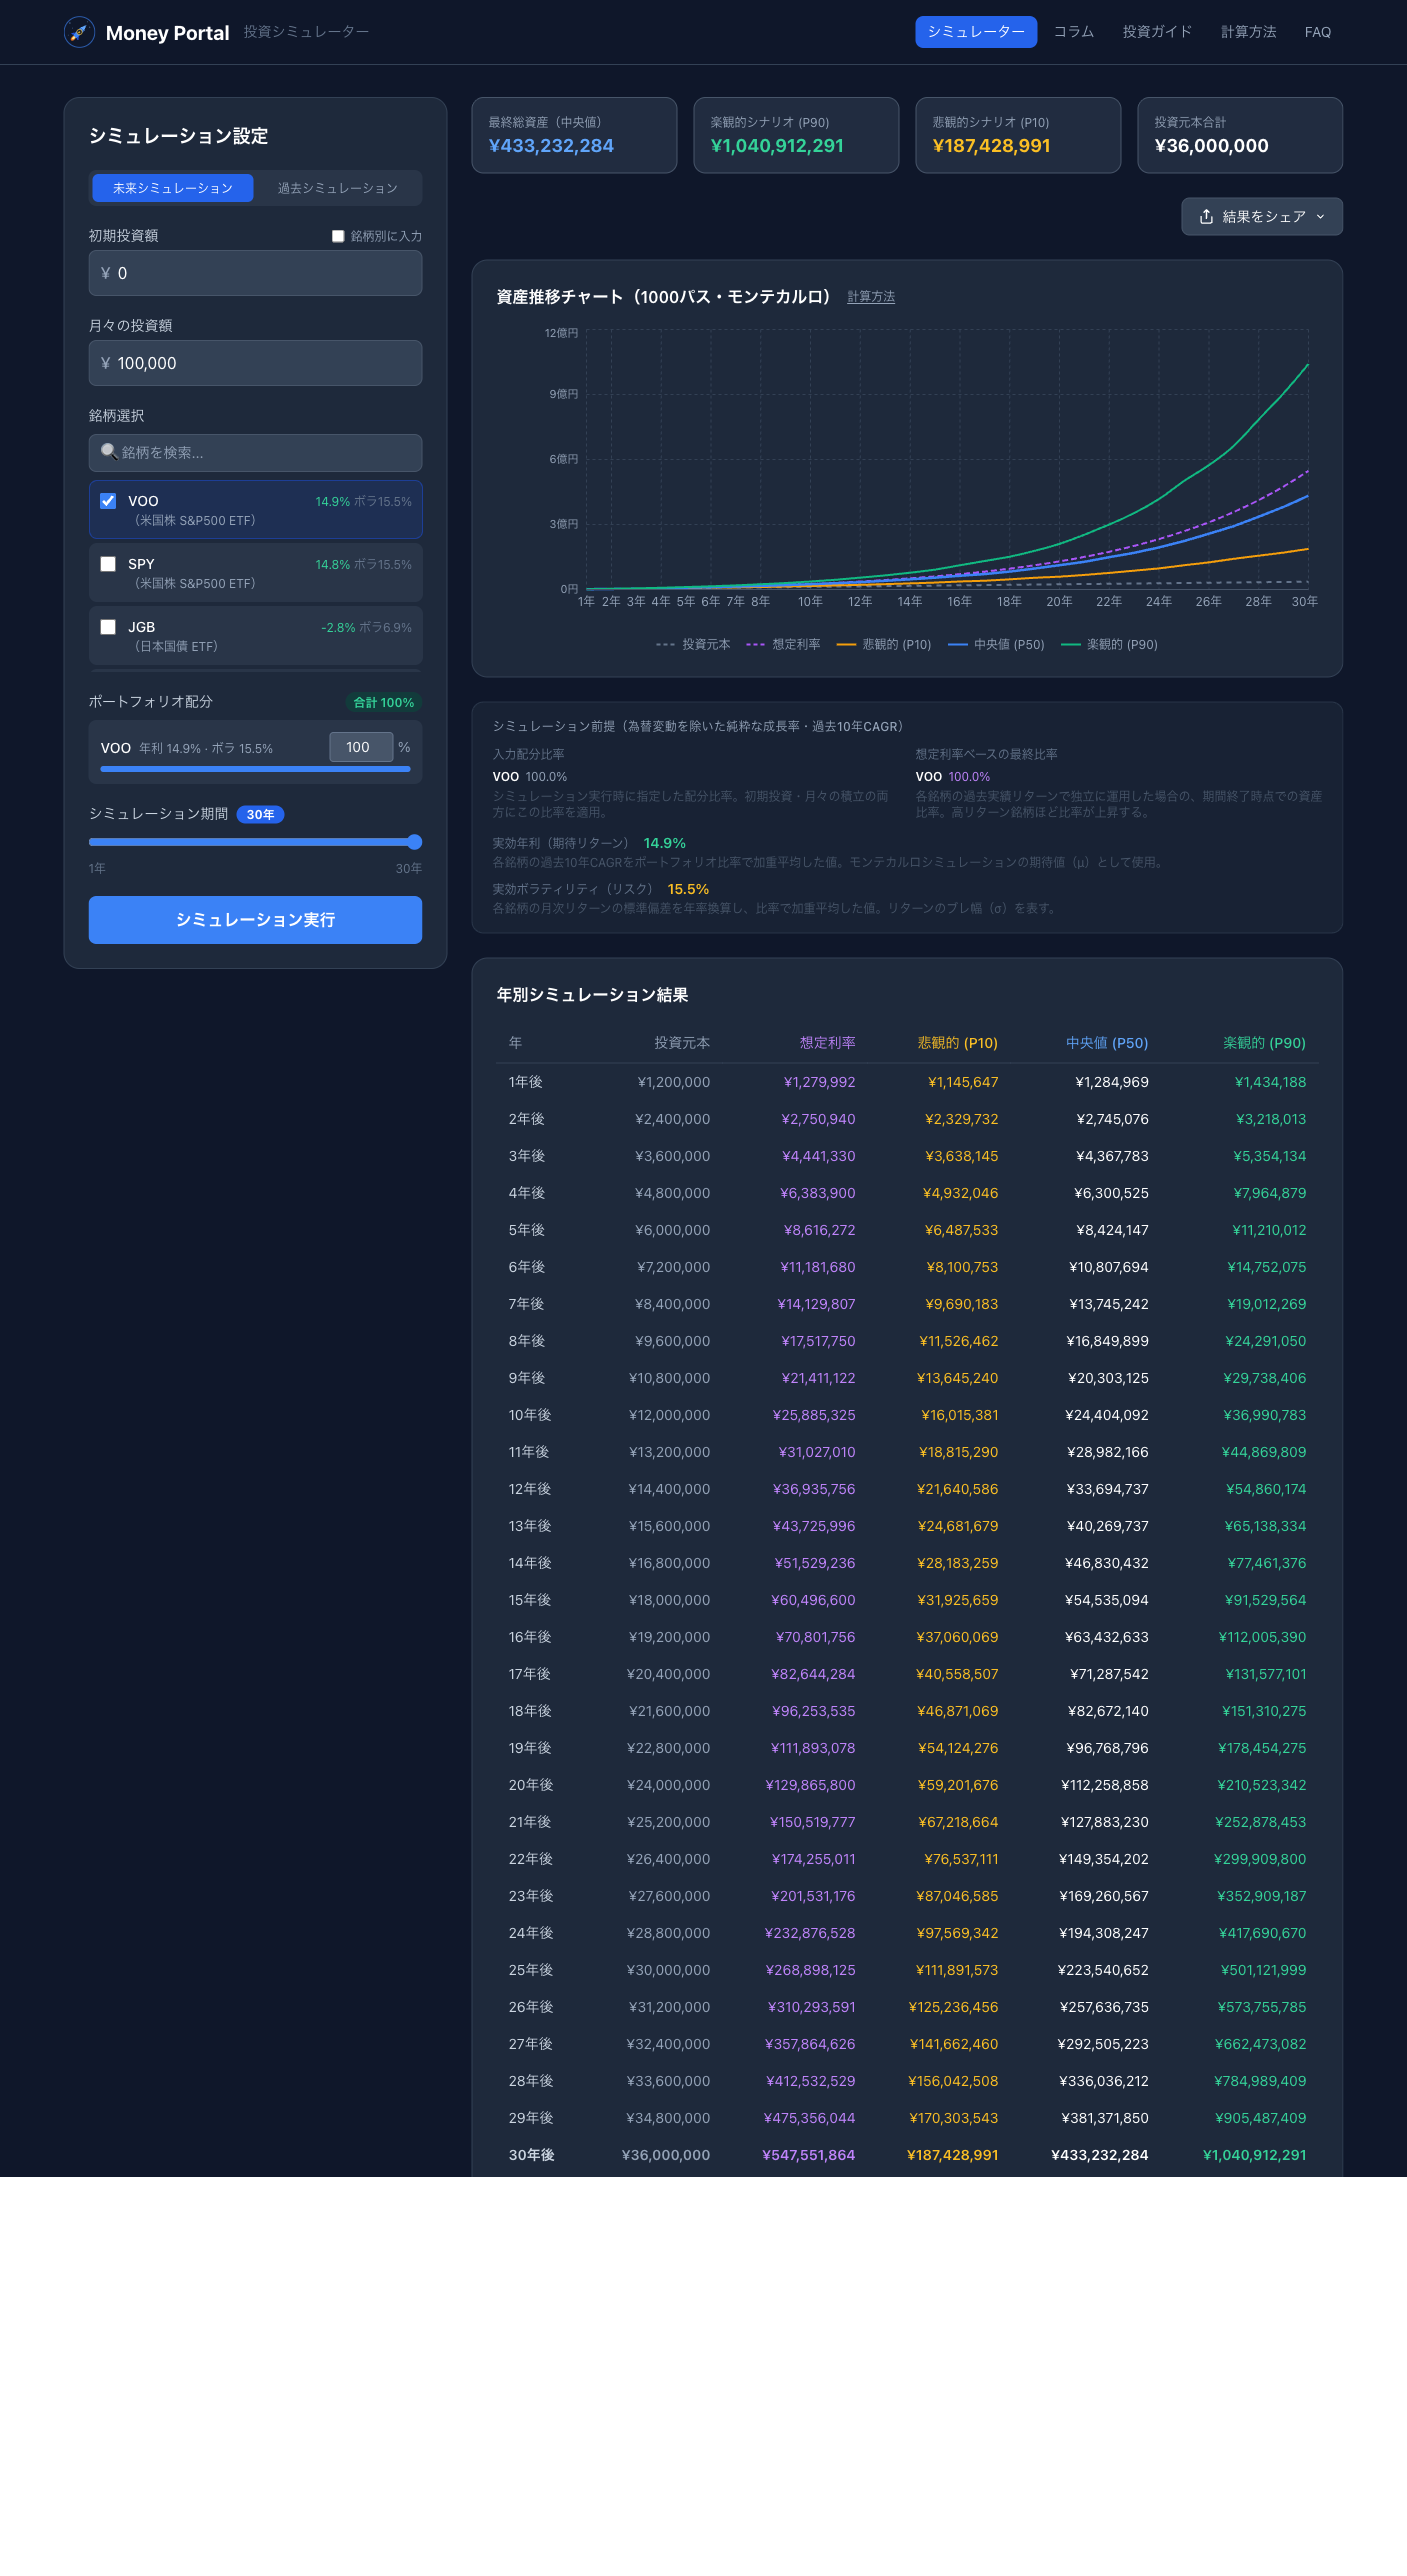Click the 実効年利 value 14.9%
This screenshot has height=2576, width=1407.
[x=664, y=843]
